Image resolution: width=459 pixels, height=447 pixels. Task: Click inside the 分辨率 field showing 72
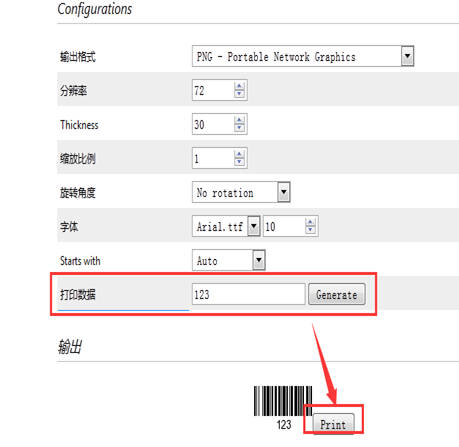214,90
